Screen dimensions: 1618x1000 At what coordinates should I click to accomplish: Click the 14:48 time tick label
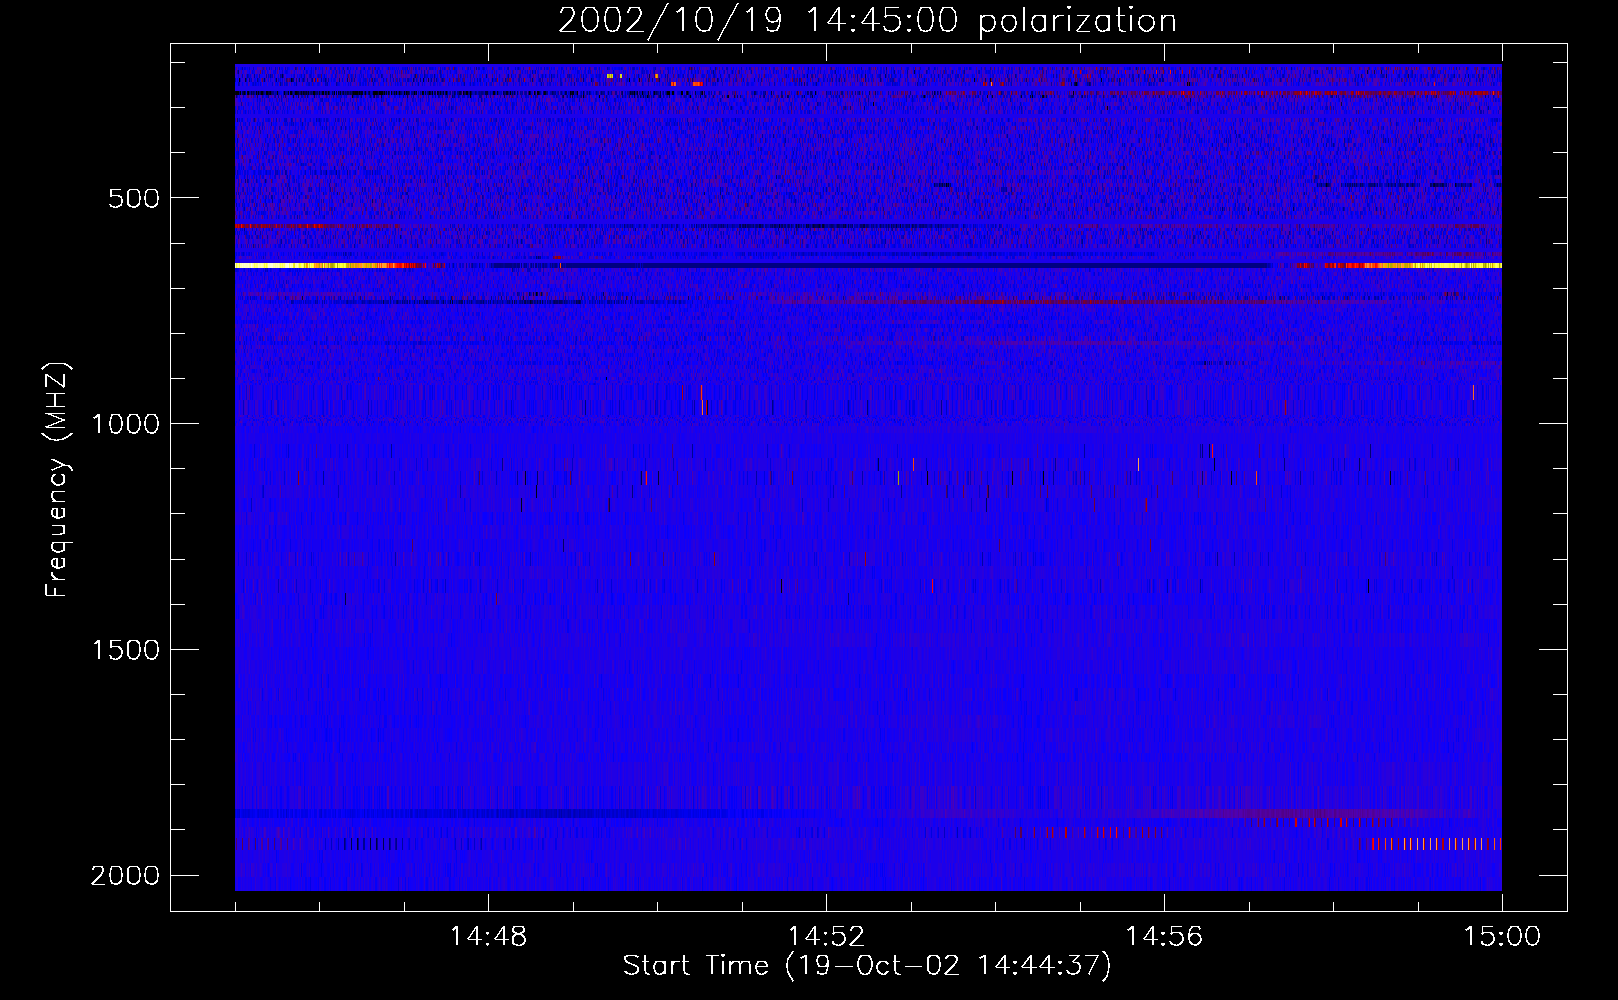(x=488, y=937)
